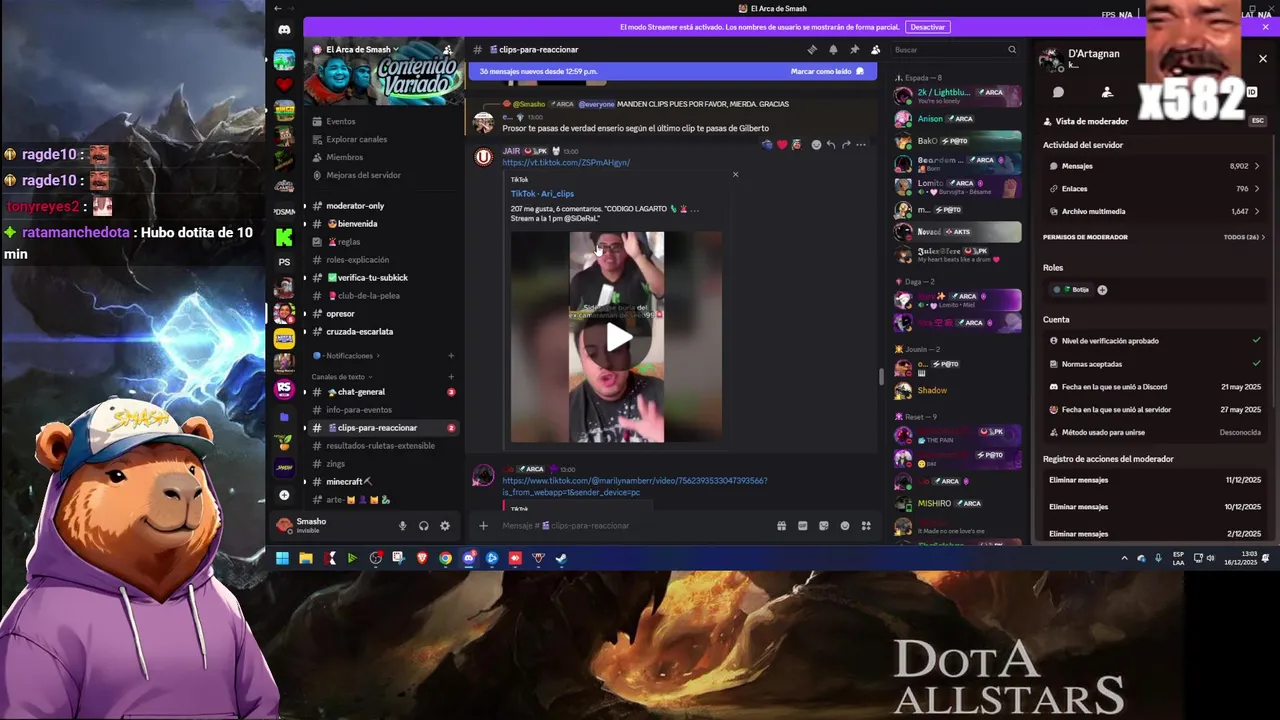
Task: Open vt.tiktok.com link from JAIR
Action: pyautogui.click(x=566, y=163)
